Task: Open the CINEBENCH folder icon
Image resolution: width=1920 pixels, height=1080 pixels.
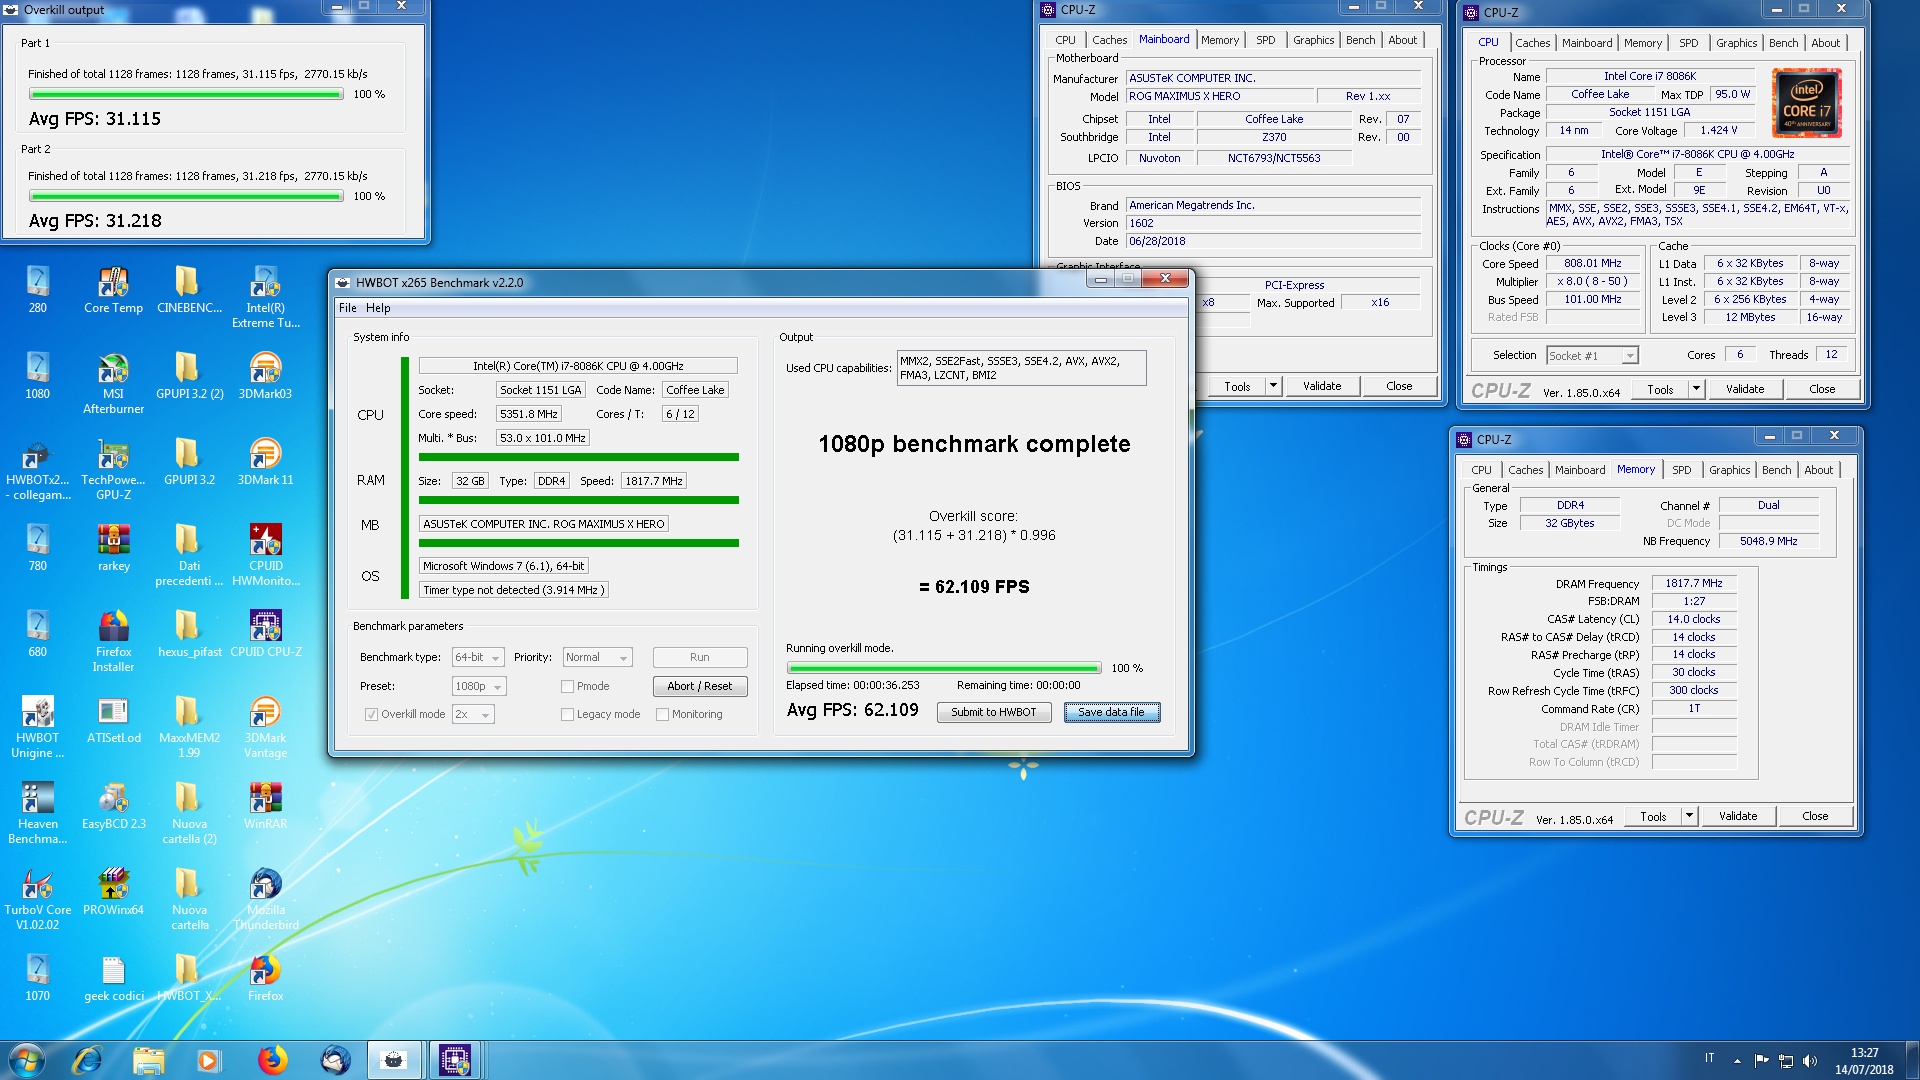Action: (x=189, y=290)
